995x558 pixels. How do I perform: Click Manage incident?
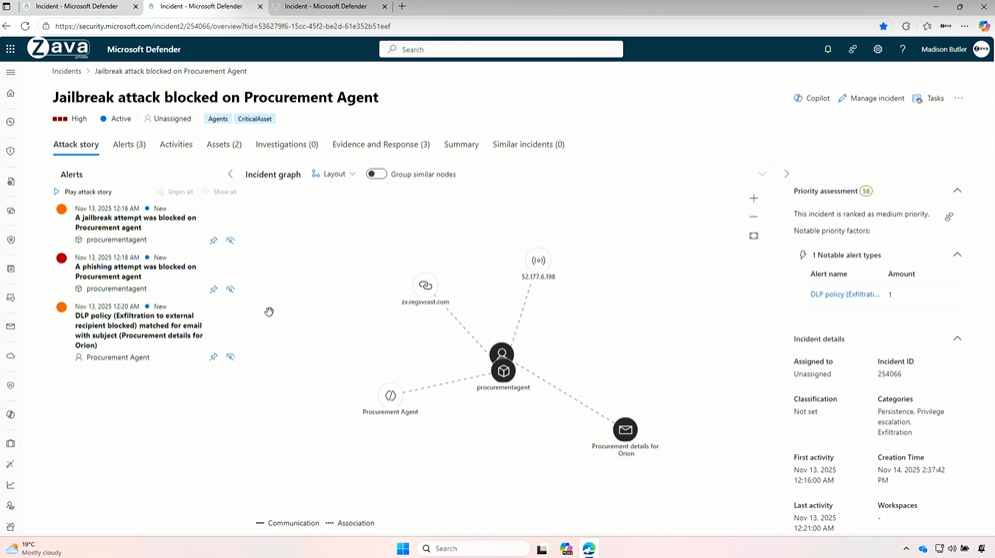(871, 98)
